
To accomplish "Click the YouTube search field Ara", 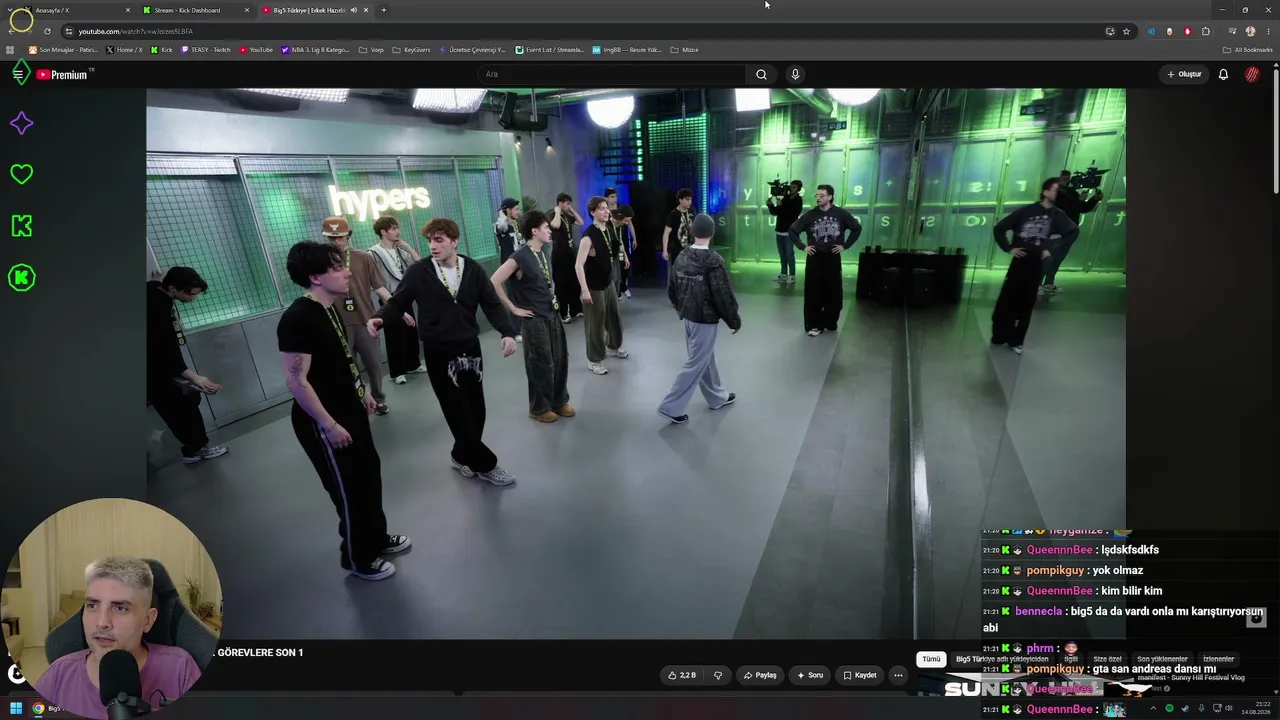I will tap(610, 74).
